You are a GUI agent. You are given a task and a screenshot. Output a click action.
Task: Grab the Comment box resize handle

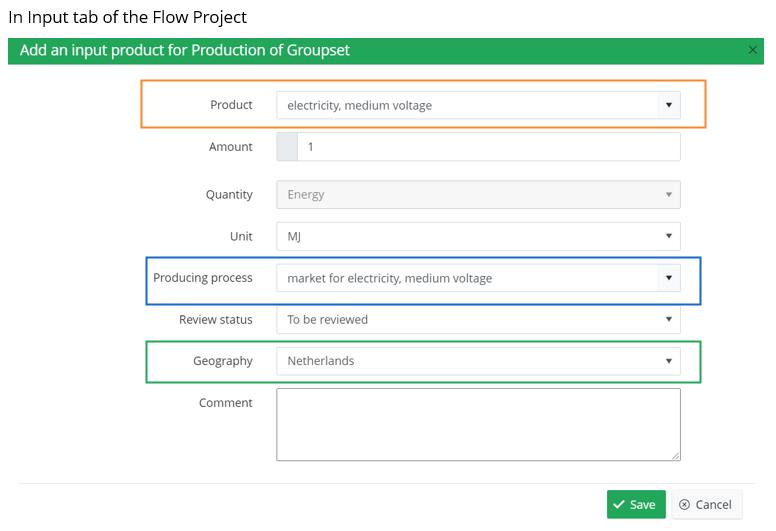676,456
